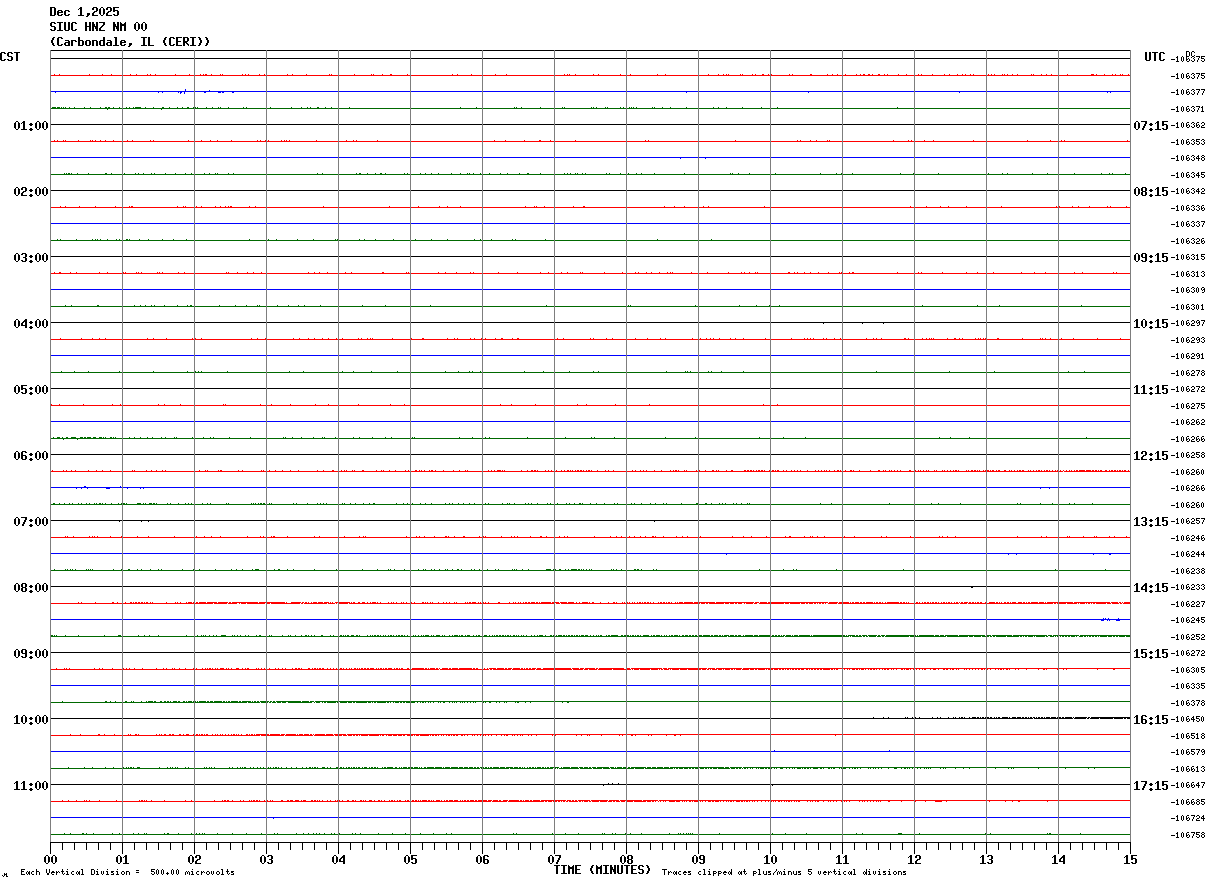Click the 08:00 CST time label
Viewport: 1210px width, 886px height.
click(x=31, y=588)
